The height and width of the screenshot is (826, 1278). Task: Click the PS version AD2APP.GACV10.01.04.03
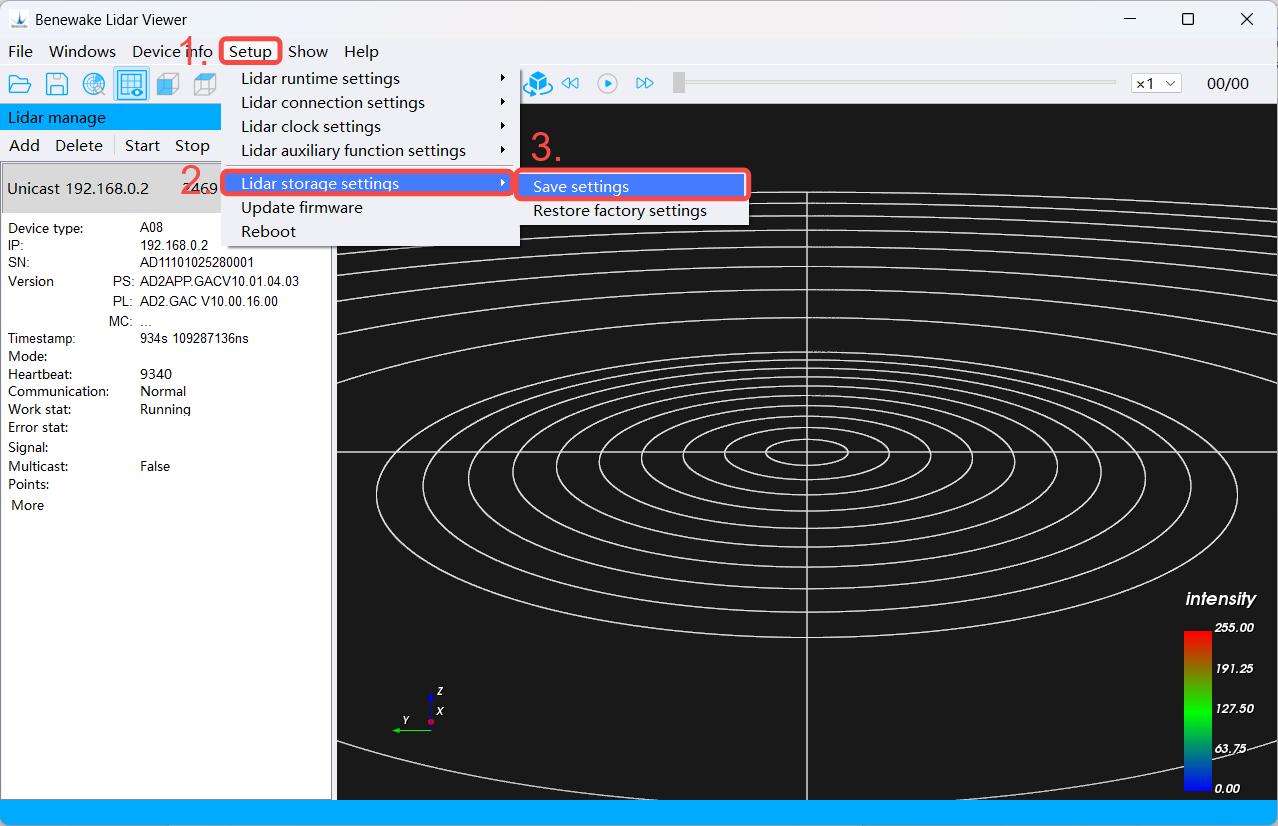[219, 281]
